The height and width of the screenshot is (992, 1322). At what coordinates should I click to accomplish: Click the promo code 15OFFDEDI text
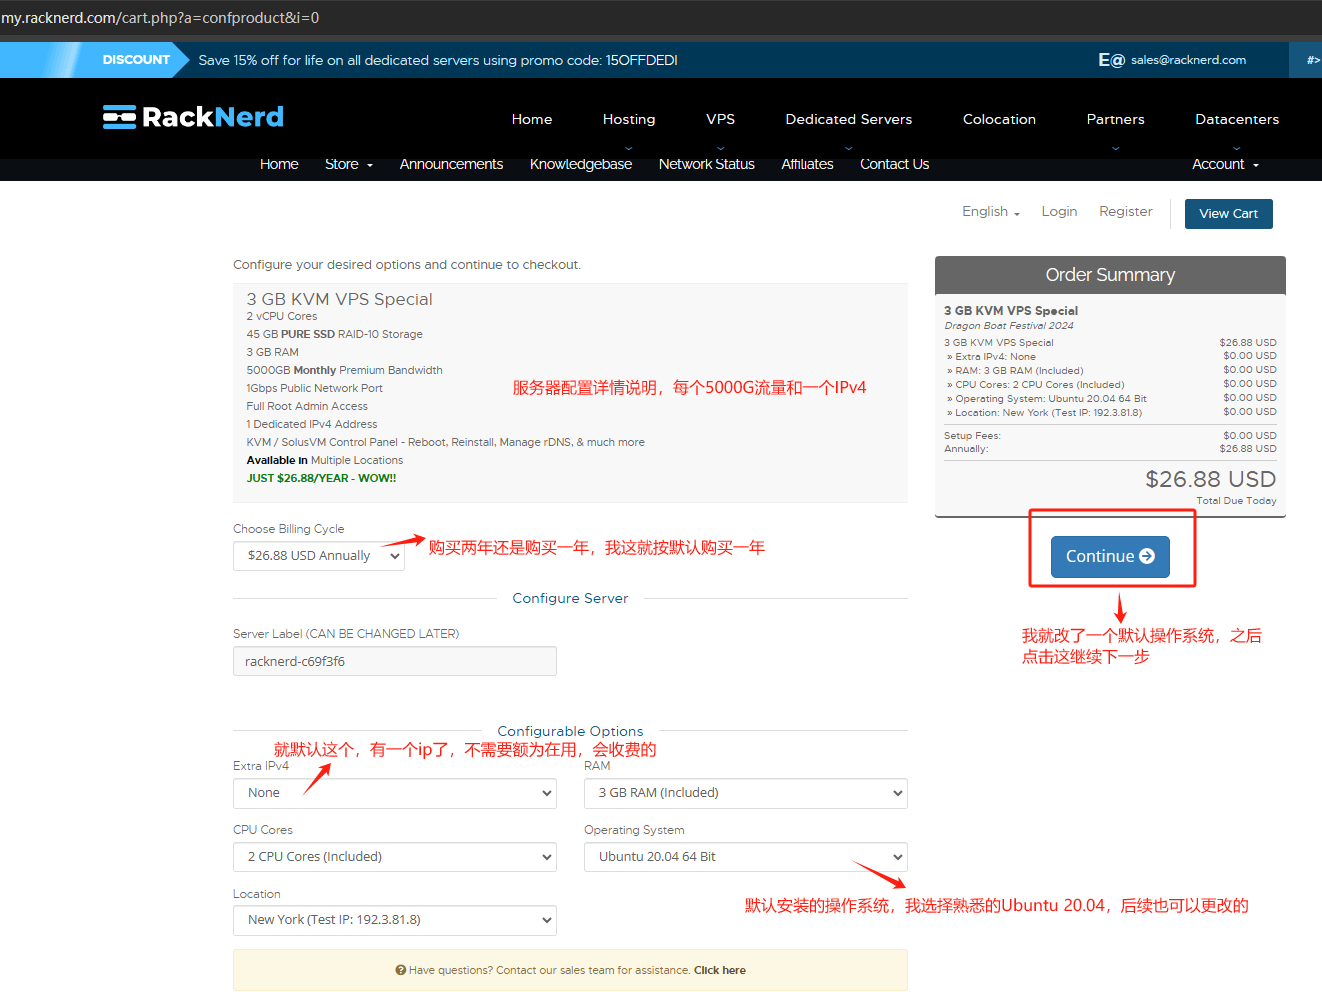[x=641, y=60]
